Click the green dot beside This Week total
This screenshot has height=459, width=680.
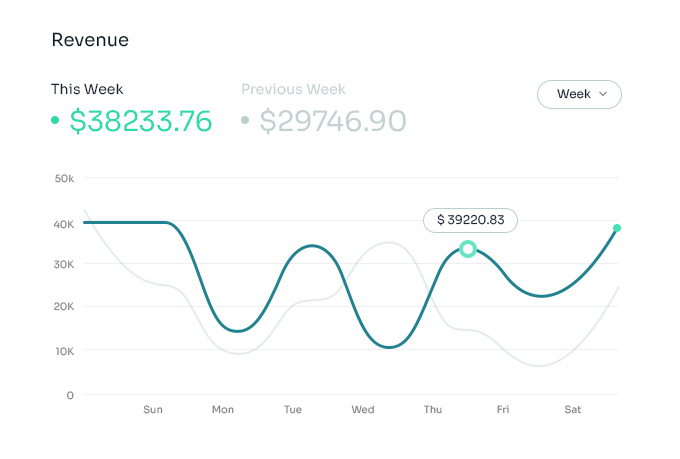(55, 121)
